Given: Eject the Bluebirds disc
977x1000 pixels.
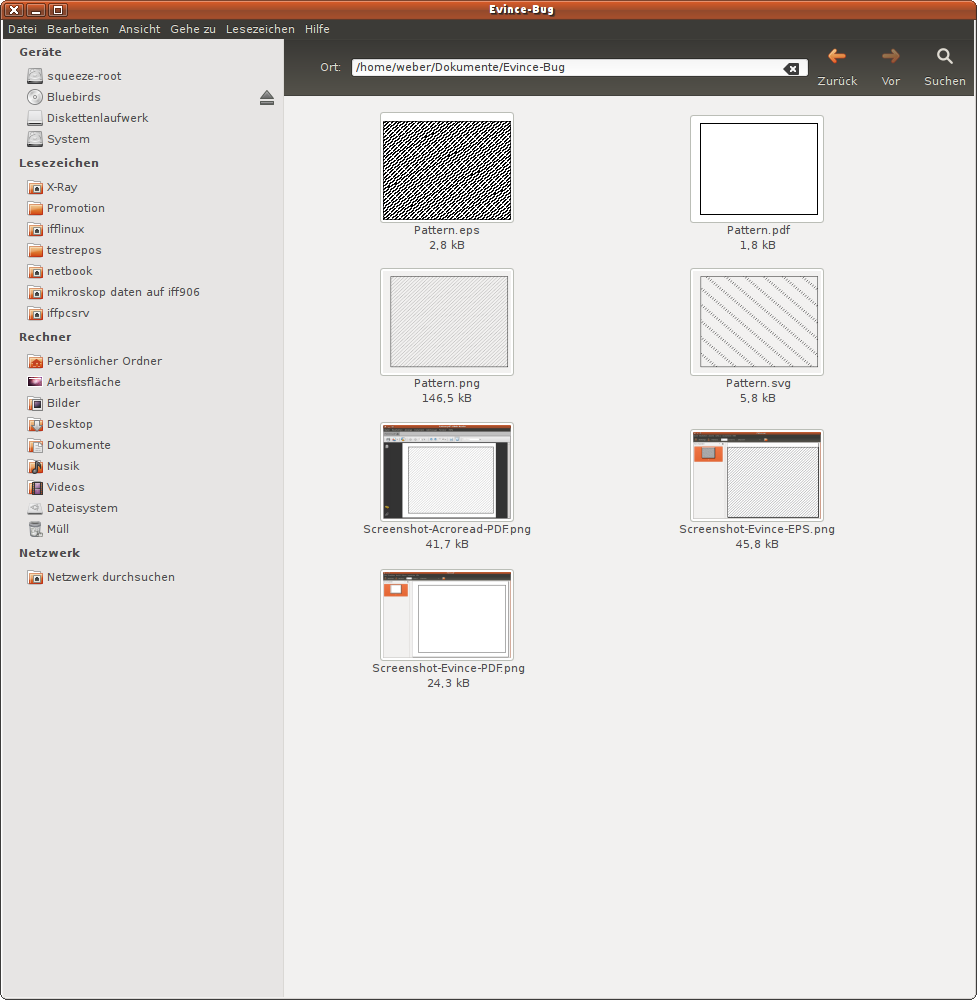Looking at the screenshot, I should pyautogui.click(x=266, y=97).
